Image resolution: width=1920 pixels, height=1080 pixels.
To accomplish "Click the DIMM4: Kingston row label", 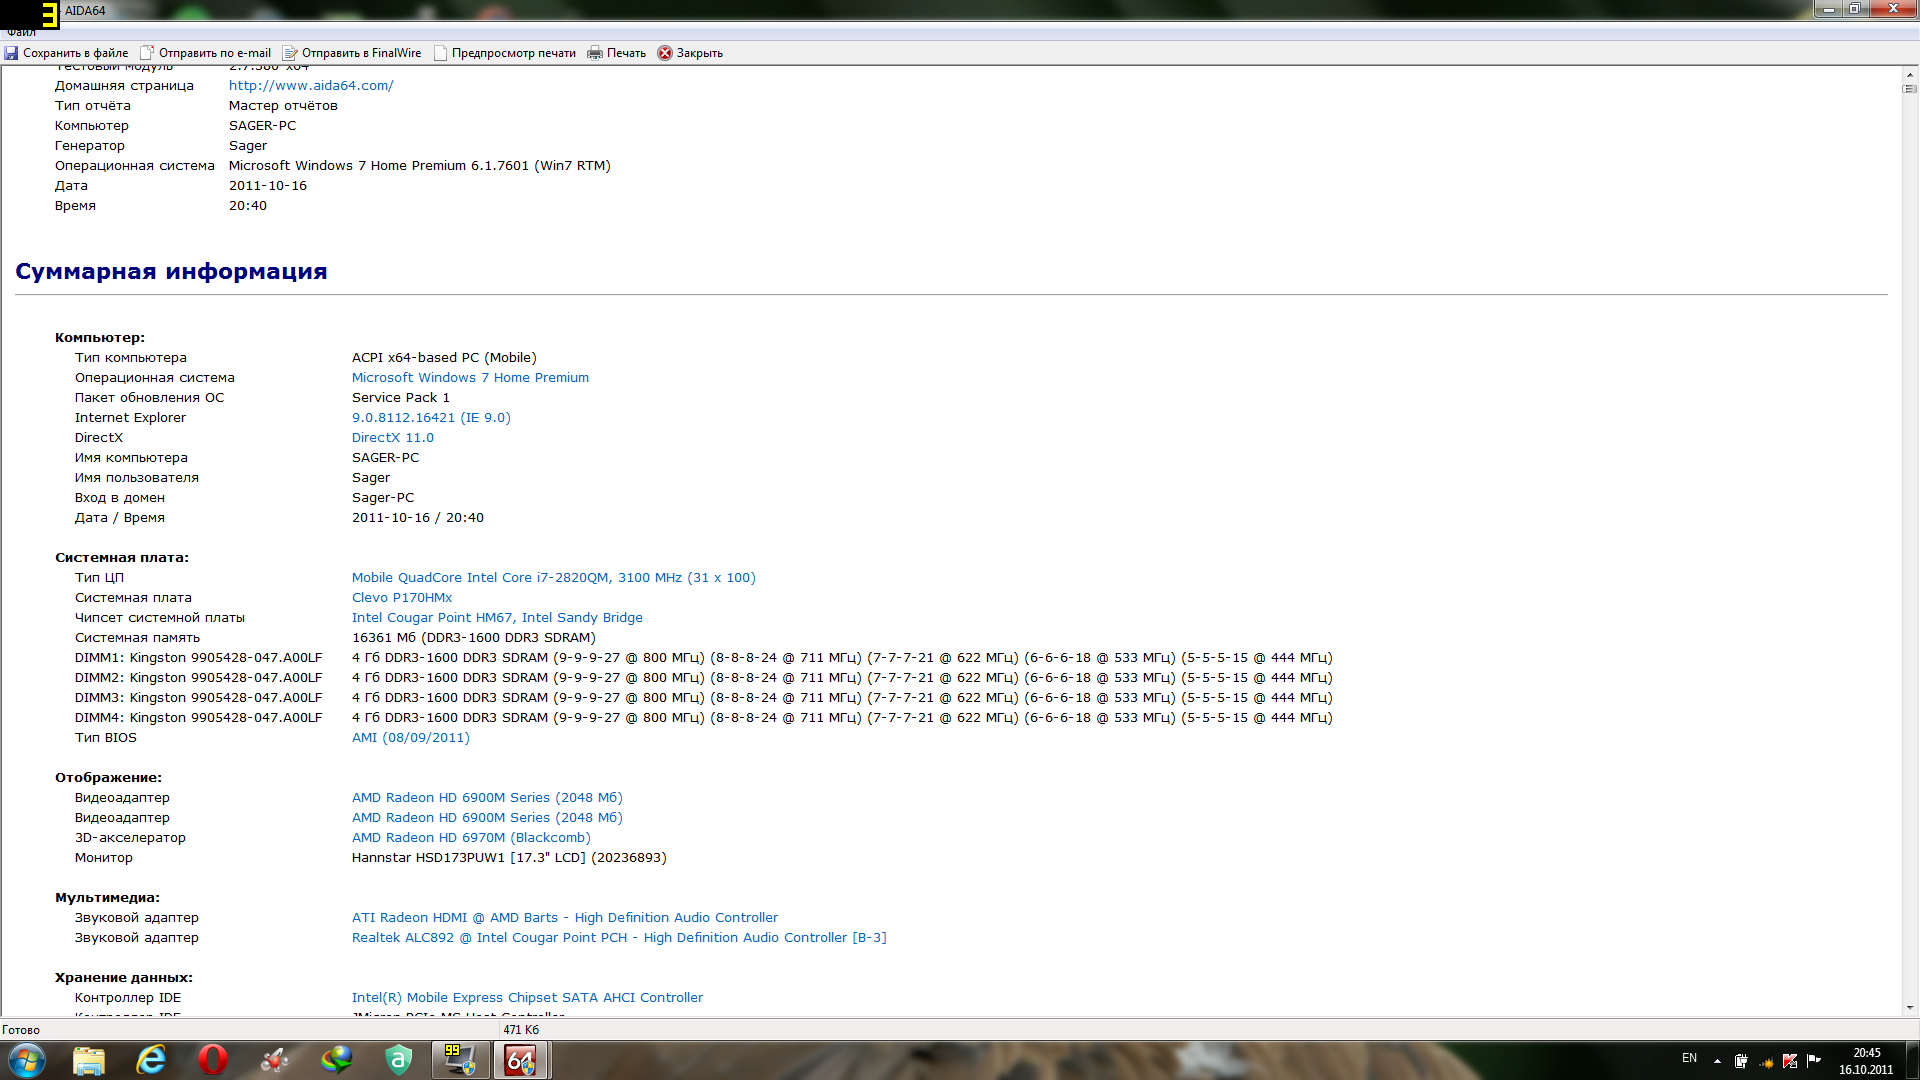I will pos(198,718).
